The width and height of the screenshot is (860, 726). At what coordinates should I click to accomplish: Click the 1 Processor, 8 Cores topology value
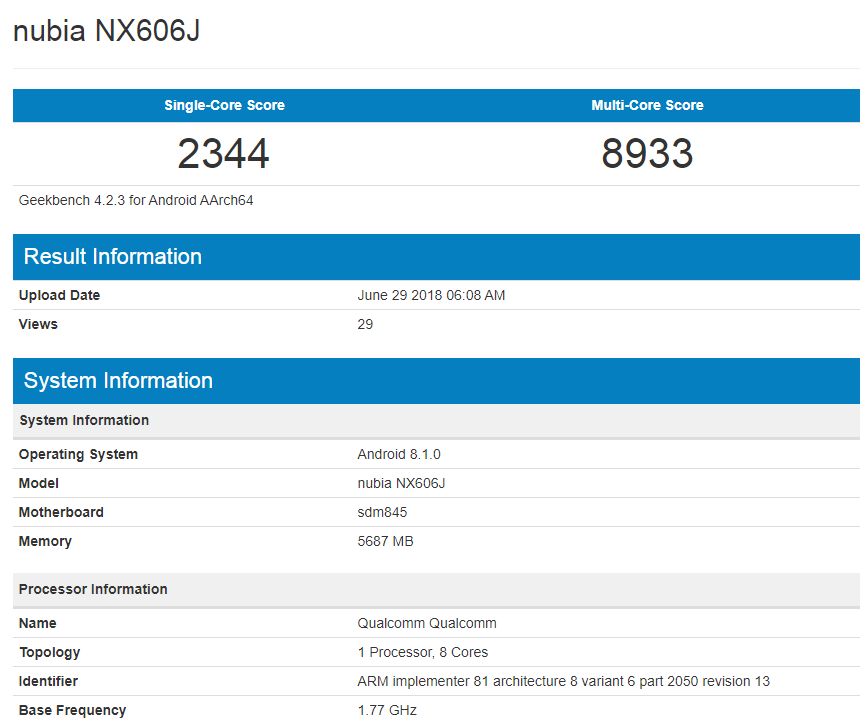423,652
